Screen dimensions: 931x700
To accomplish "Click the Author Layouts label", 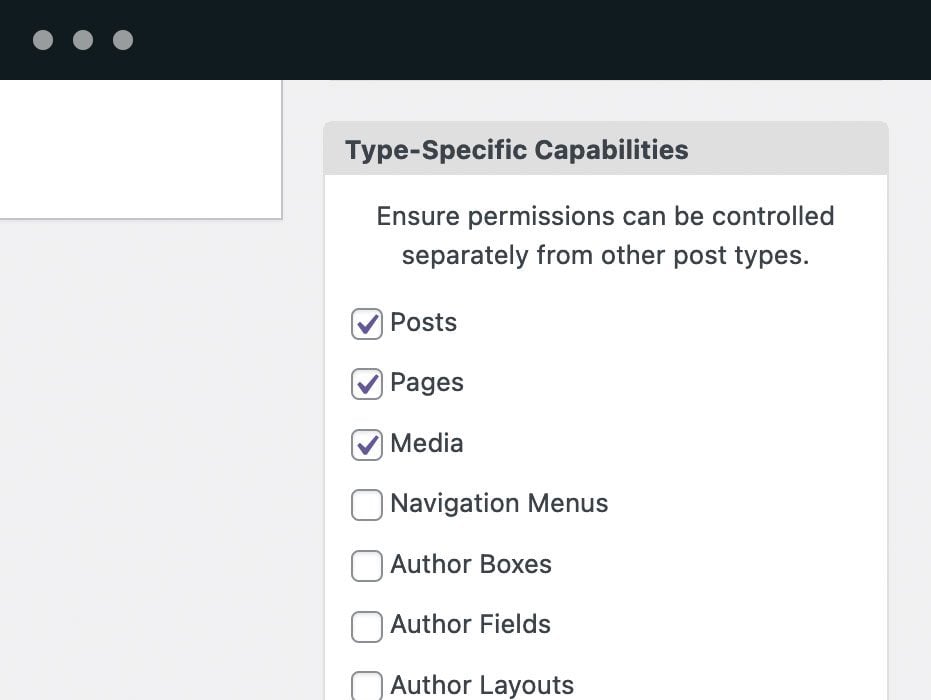I will [x=482, y=685].
